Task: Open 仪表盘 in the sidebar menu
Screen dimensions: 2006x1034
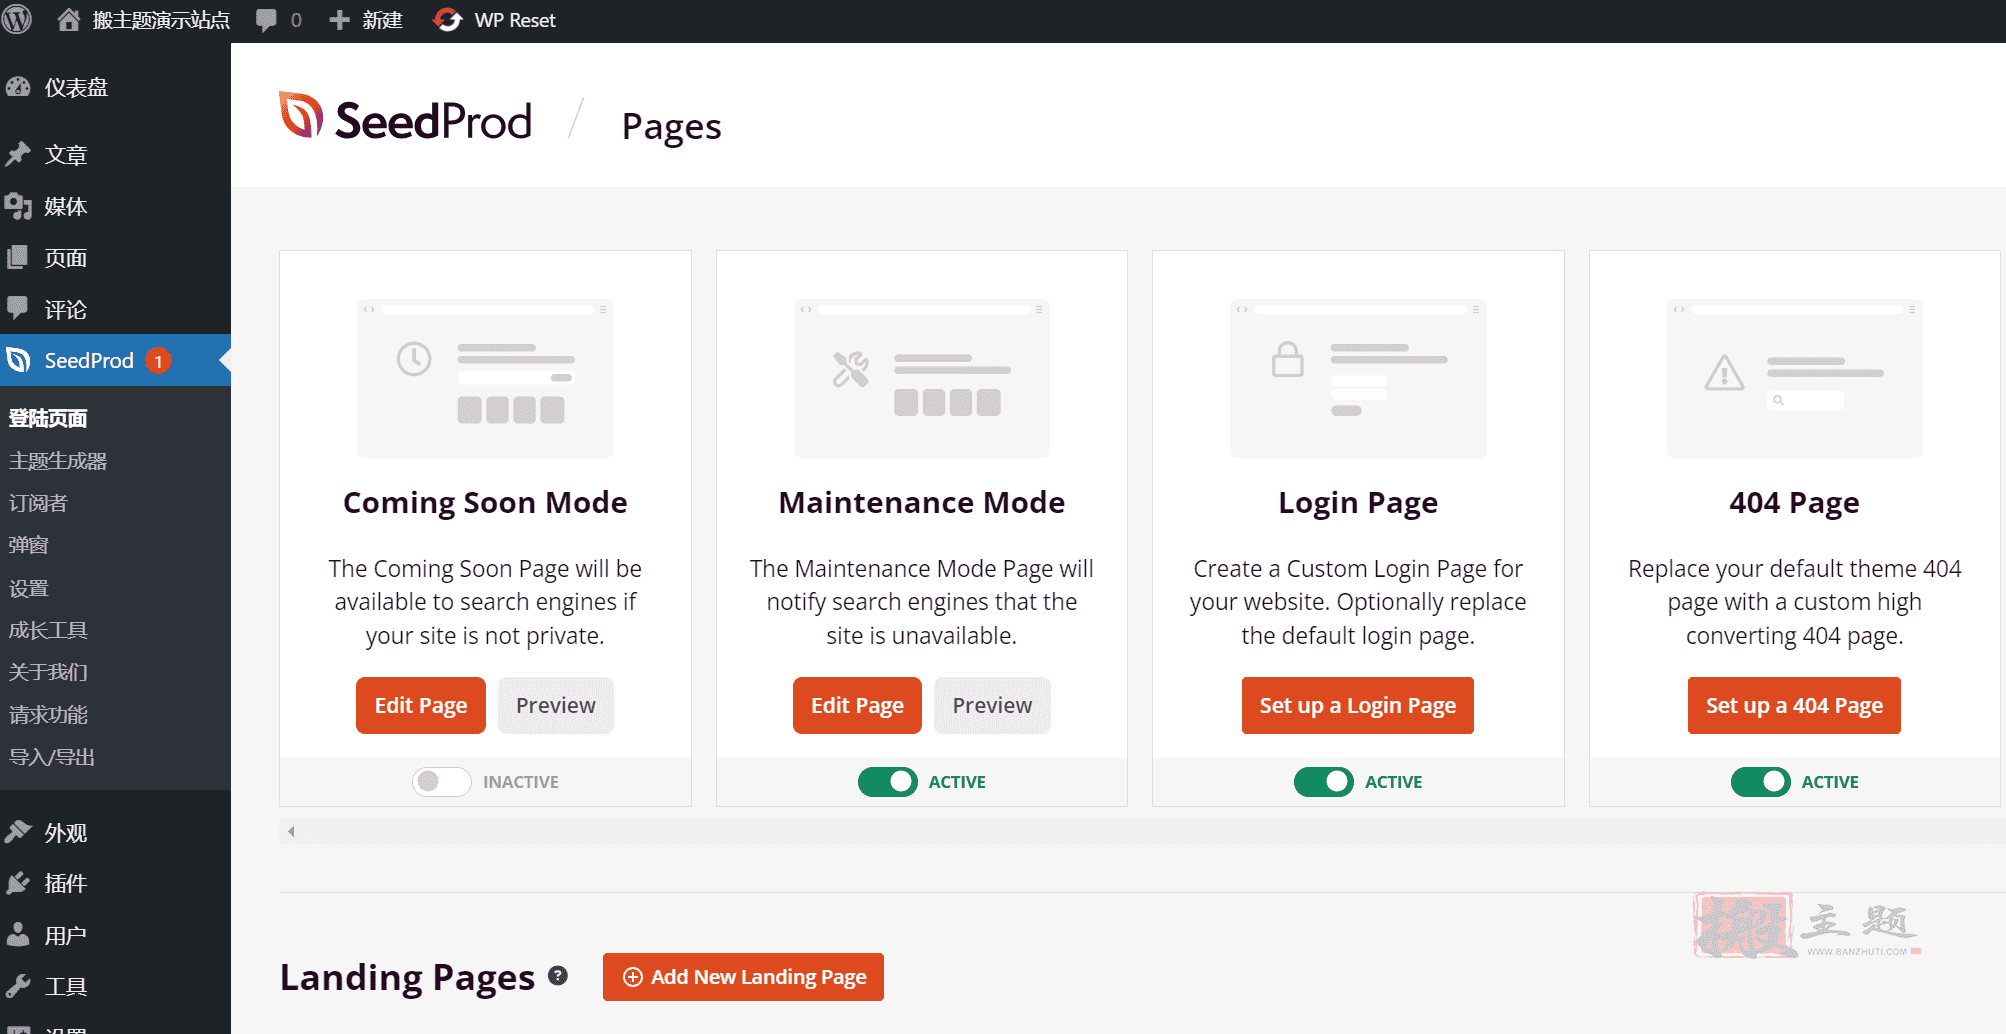Action: click(x=115, y=88)
